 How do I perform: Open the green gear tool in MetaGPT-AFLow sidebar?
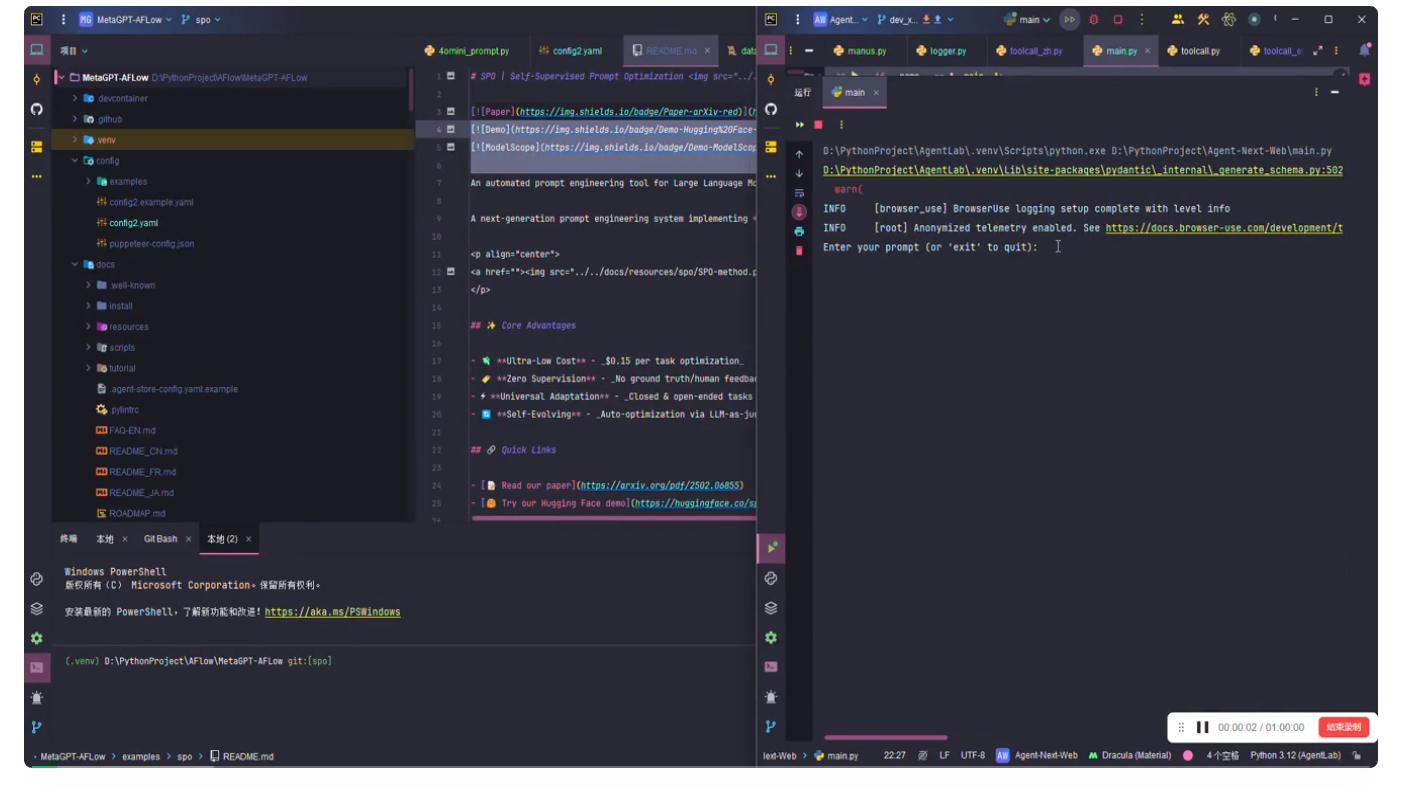coord(37,638)
